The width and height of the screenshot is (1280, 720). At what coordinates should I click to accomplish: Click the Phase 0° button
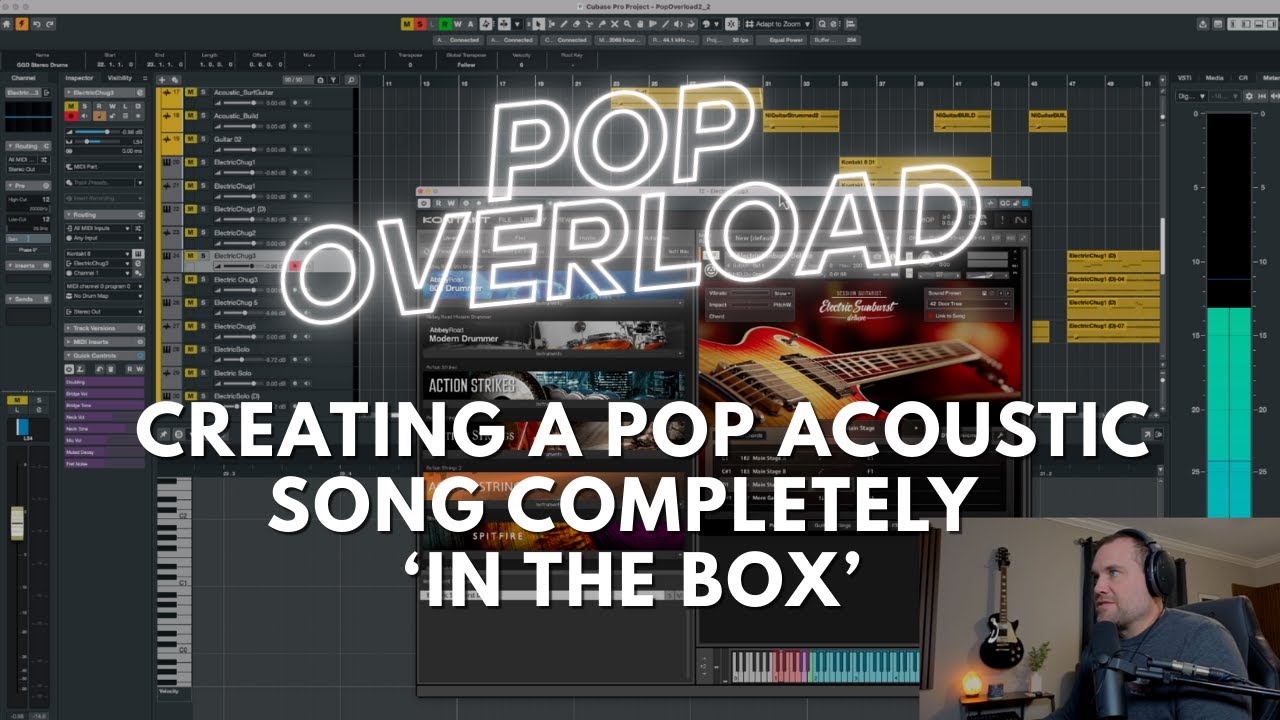(28, 250)
